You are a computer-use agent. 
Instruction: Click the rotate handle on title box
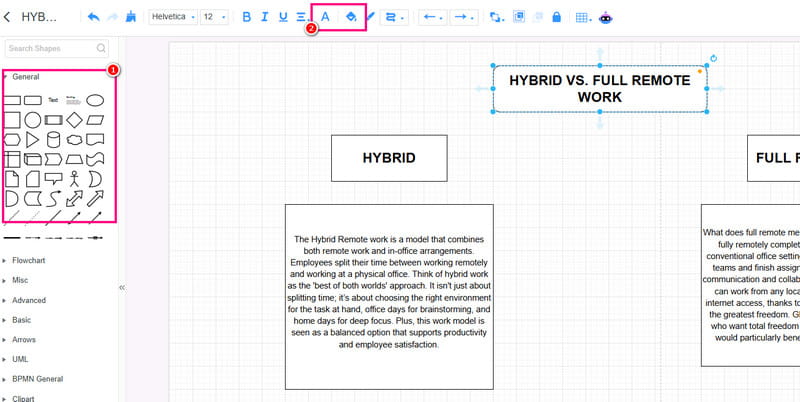click(713, 58)
